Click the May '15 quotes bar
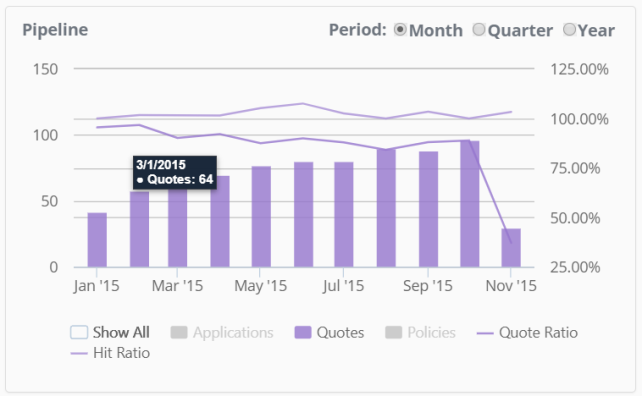This screenshot has width=642, height=396. click(261, 217)
